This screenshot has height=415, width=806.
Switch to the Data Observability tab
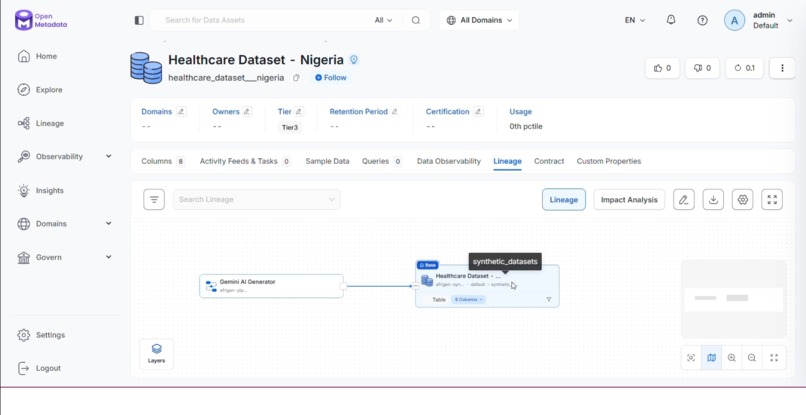point(448,161)
